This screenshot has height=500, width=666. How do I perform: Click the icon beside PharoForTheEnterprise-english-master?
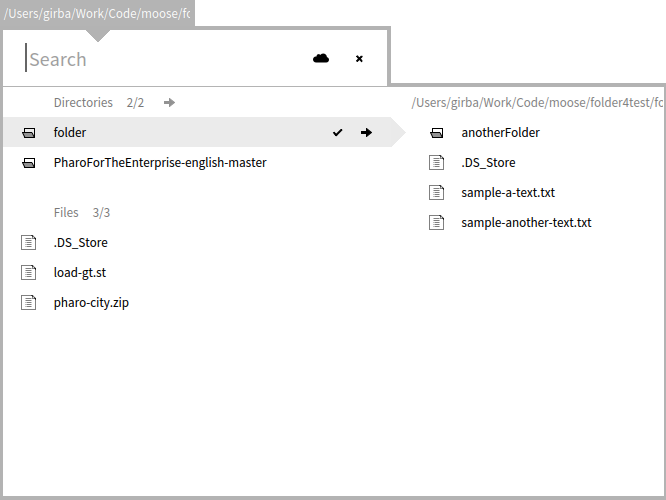(x=29, y=163)
